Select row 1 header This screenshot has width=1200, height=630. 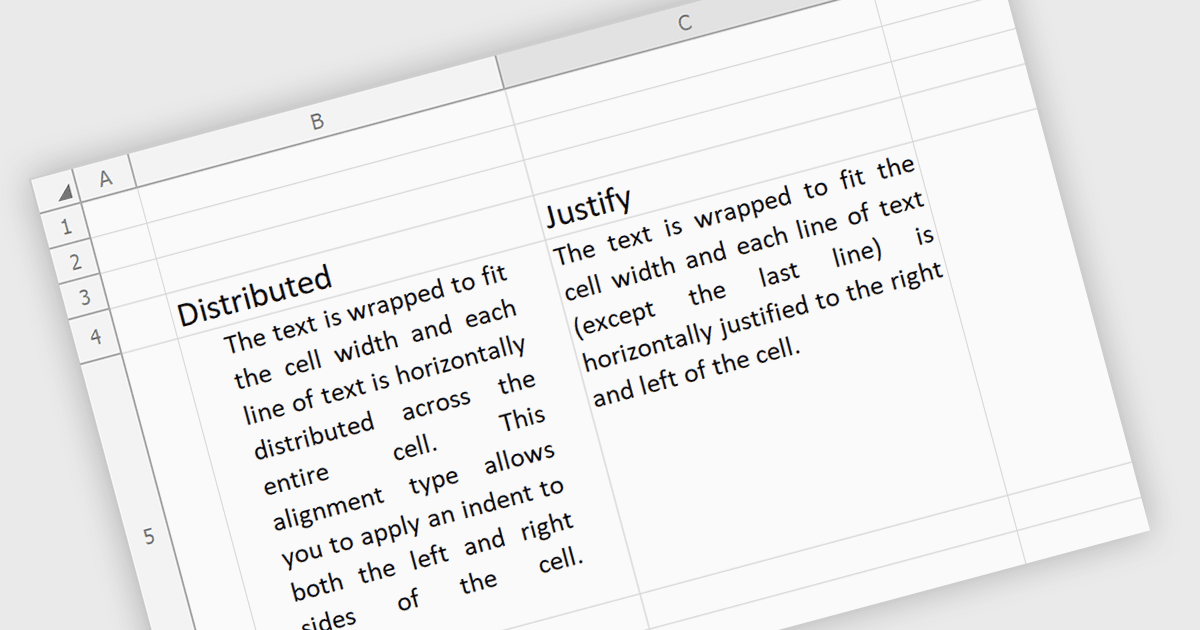[67, 228]
